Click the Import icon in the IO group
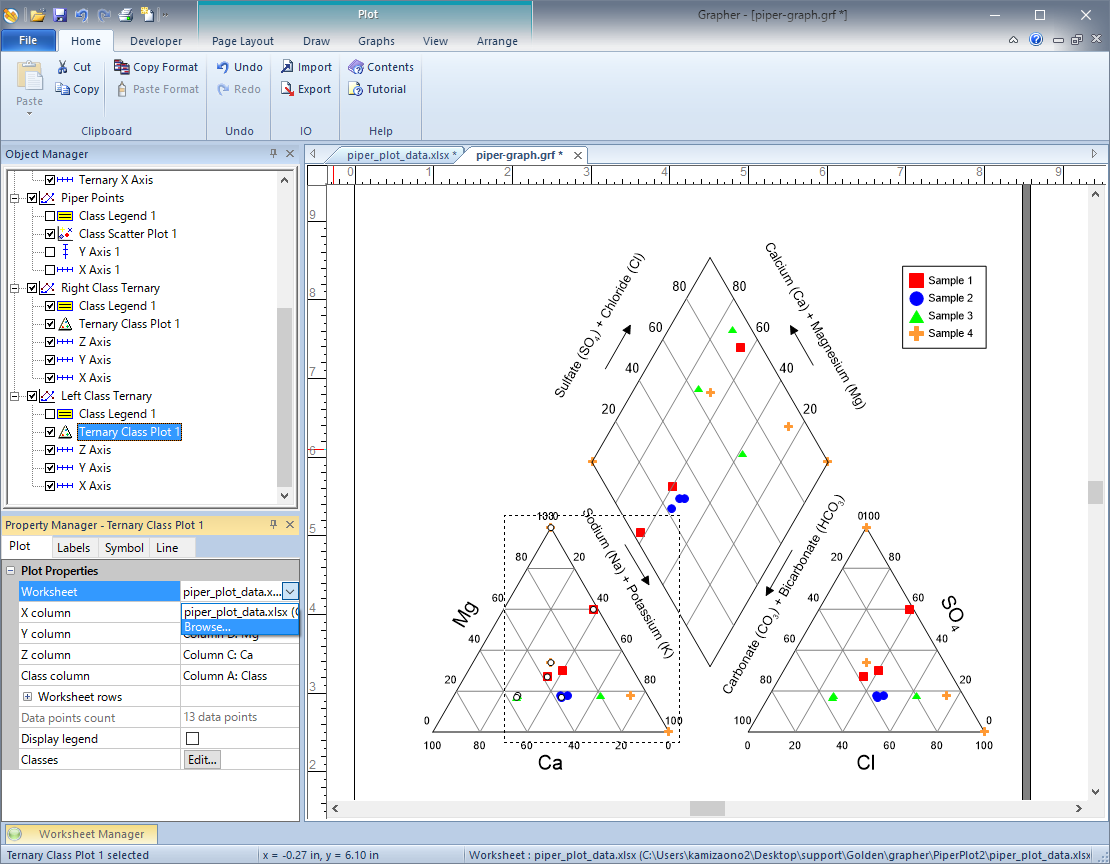 [x=287, y=67]
